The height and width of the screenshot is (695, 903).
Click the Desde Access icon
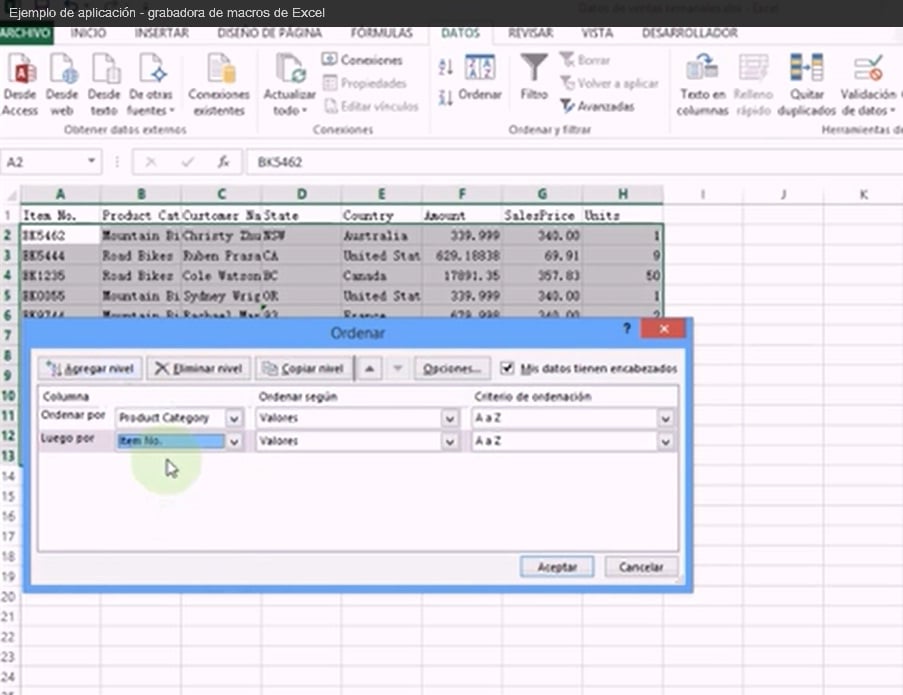[x=20, y=70]
